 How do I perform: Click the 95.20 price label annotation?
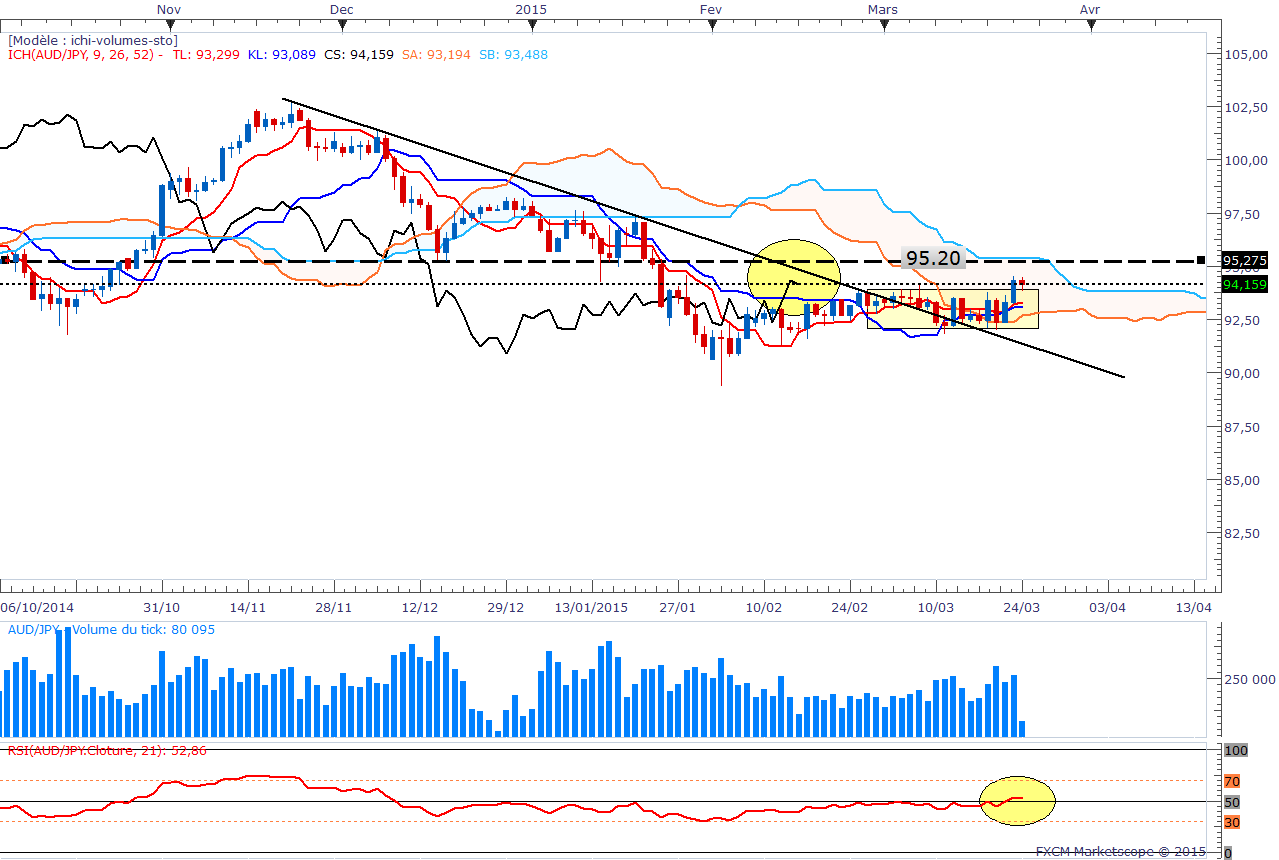933,258
